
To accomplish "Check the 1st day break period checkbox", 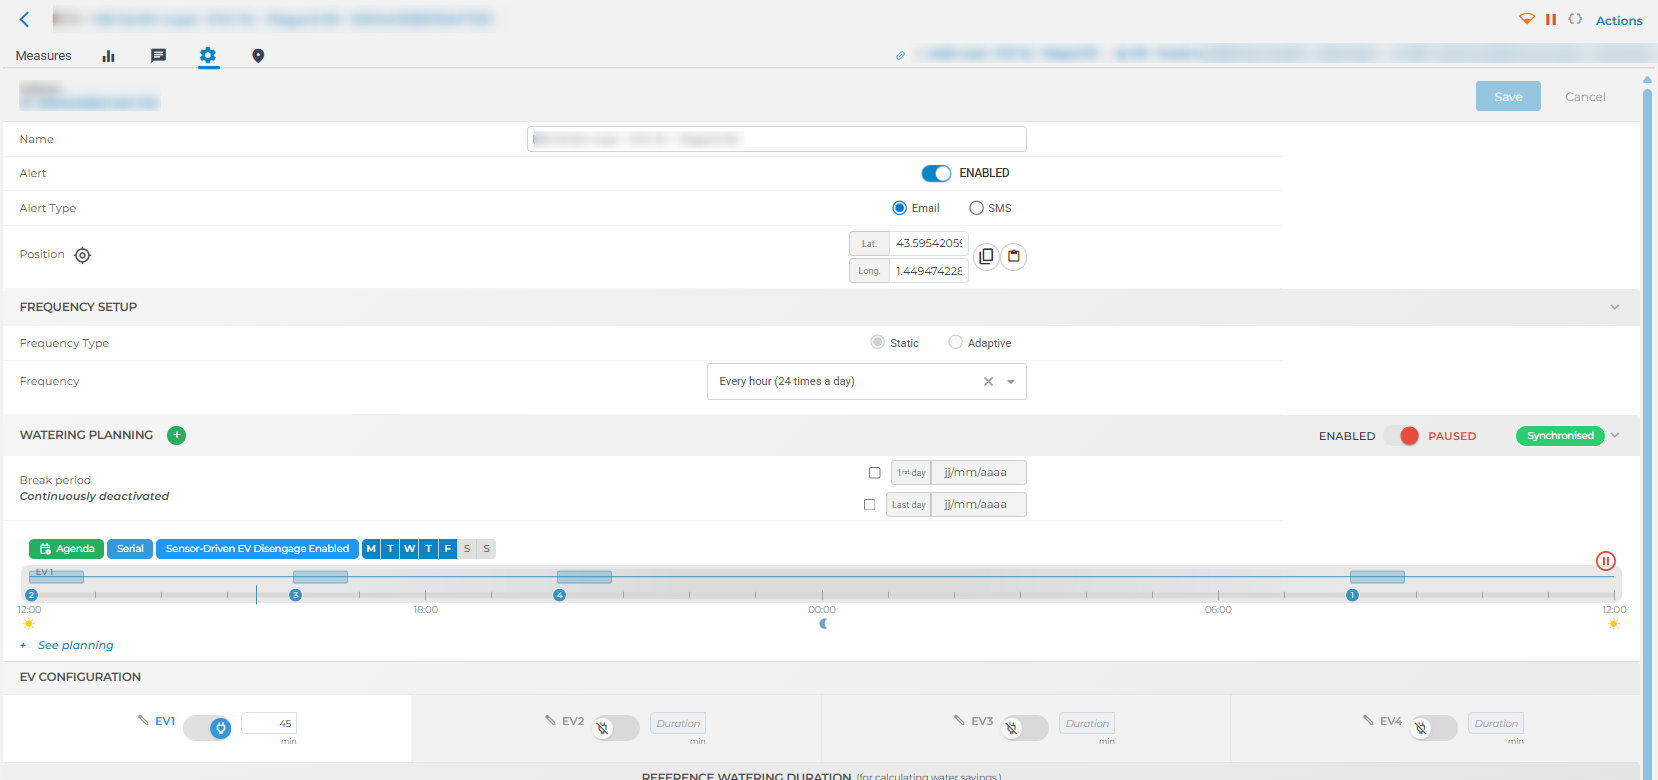I will tap(875, 473).
